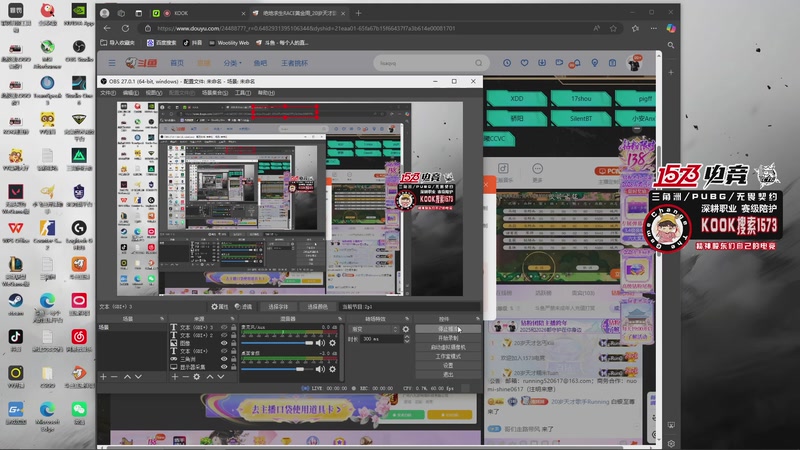The image size is (800, 450).
Task: Adjust the 麦克风/Aux volume slider
Action: 277,343
